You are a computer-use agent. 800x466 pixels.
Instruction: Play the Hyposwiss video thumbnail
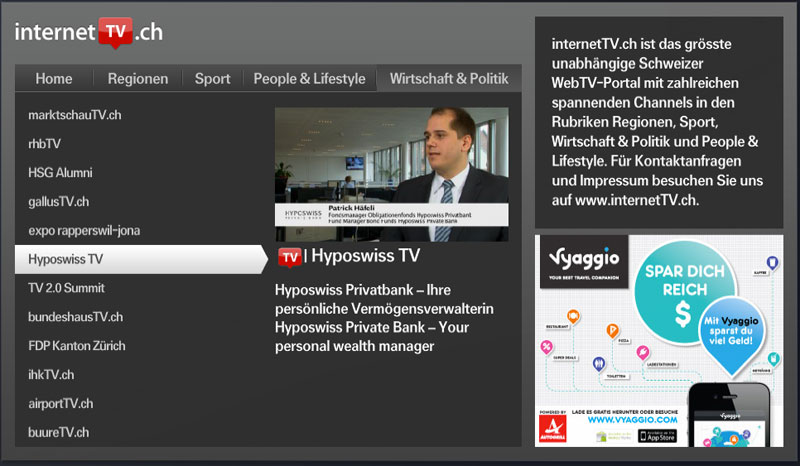(x=392, y=174)
